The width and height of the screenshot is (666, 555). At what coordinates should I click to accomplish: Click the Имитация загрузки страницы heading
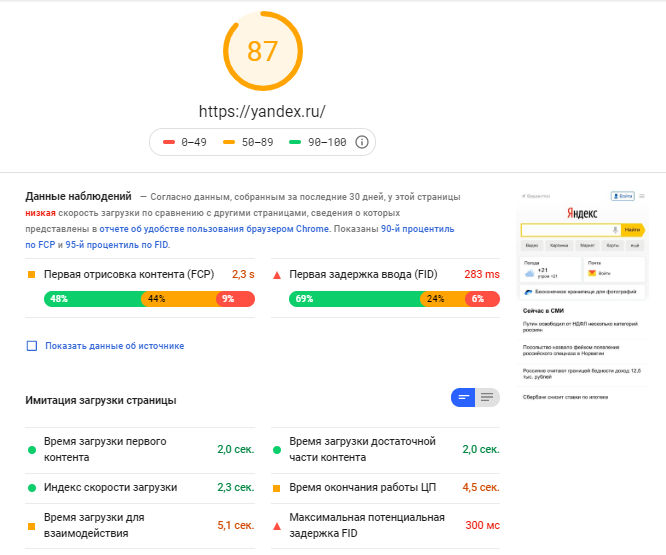[101, 400]
